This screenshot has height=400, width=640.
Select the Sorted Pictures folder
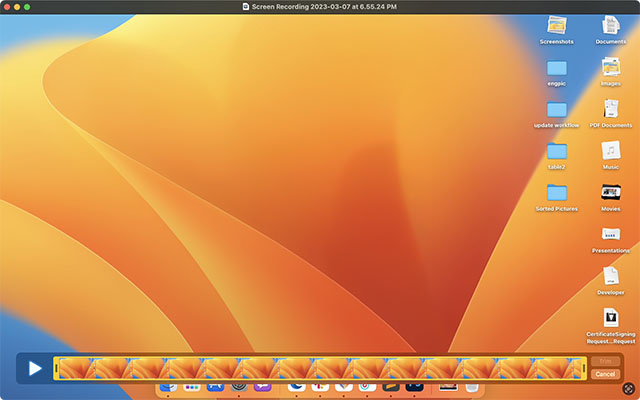click(x=557, y=192)
